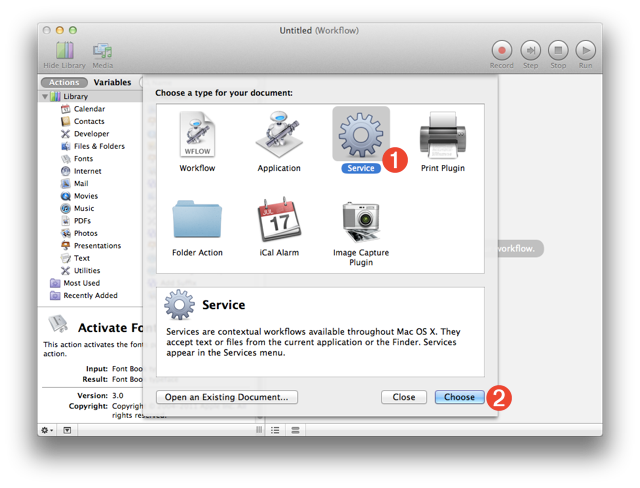Screen dimensions: 640x488
Task: Select Contacts in the library list
Action: click(x=89, y=122)
